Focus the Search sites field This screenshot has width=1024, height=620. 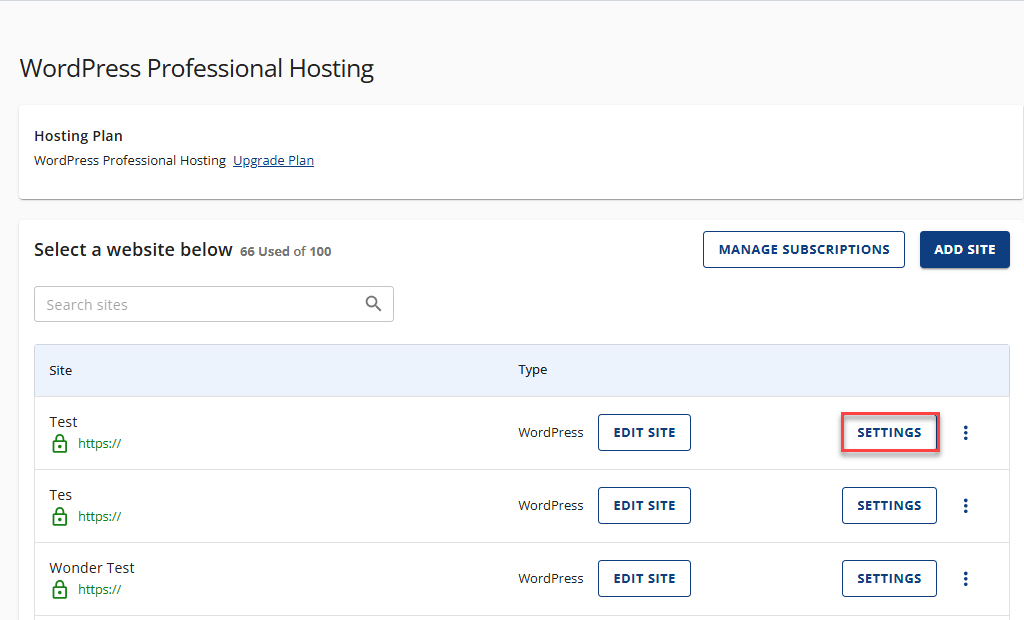click(214, 304)
